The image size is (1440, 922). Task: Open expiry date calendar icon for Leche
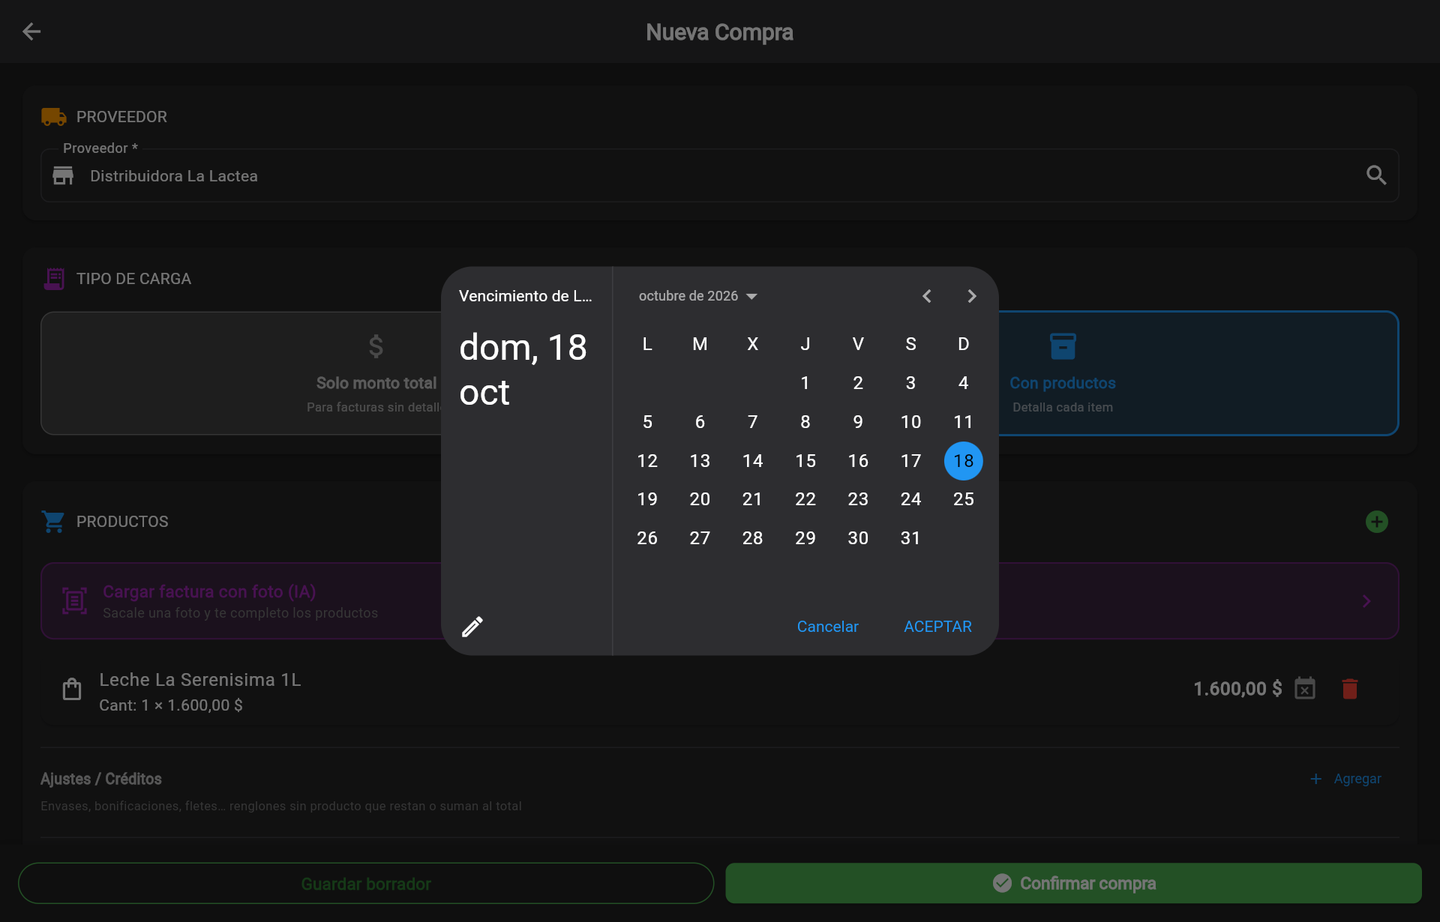(1305, 689)
